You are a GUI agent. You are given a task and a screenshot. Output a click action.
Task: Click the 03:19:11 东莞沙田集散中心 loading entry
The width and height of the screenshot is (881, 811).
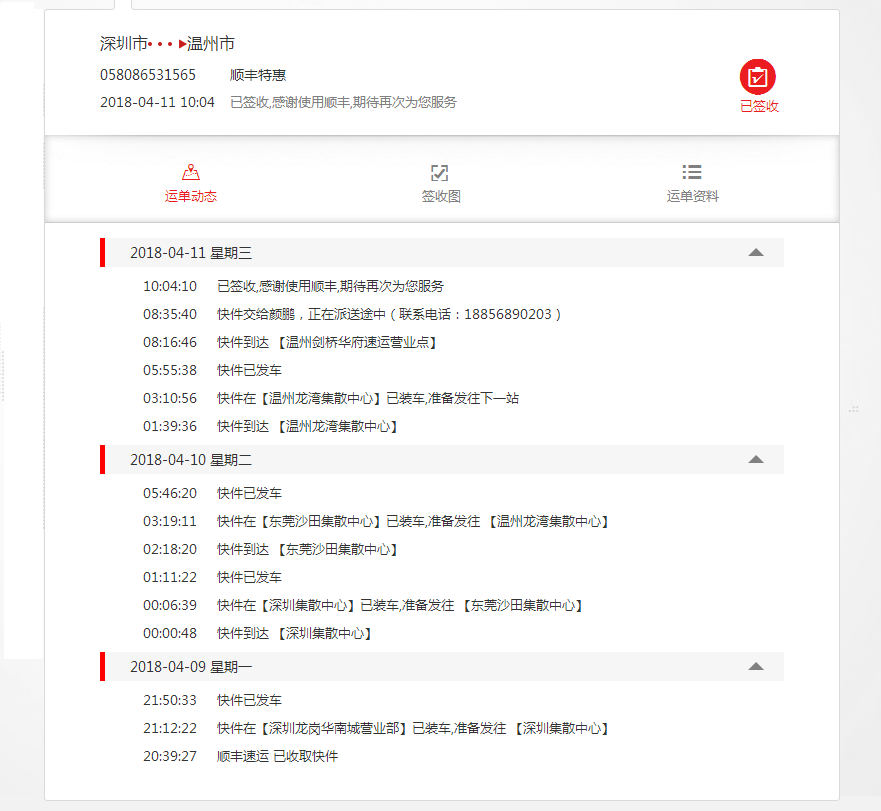pyautogui.click(x=376, y=522)
